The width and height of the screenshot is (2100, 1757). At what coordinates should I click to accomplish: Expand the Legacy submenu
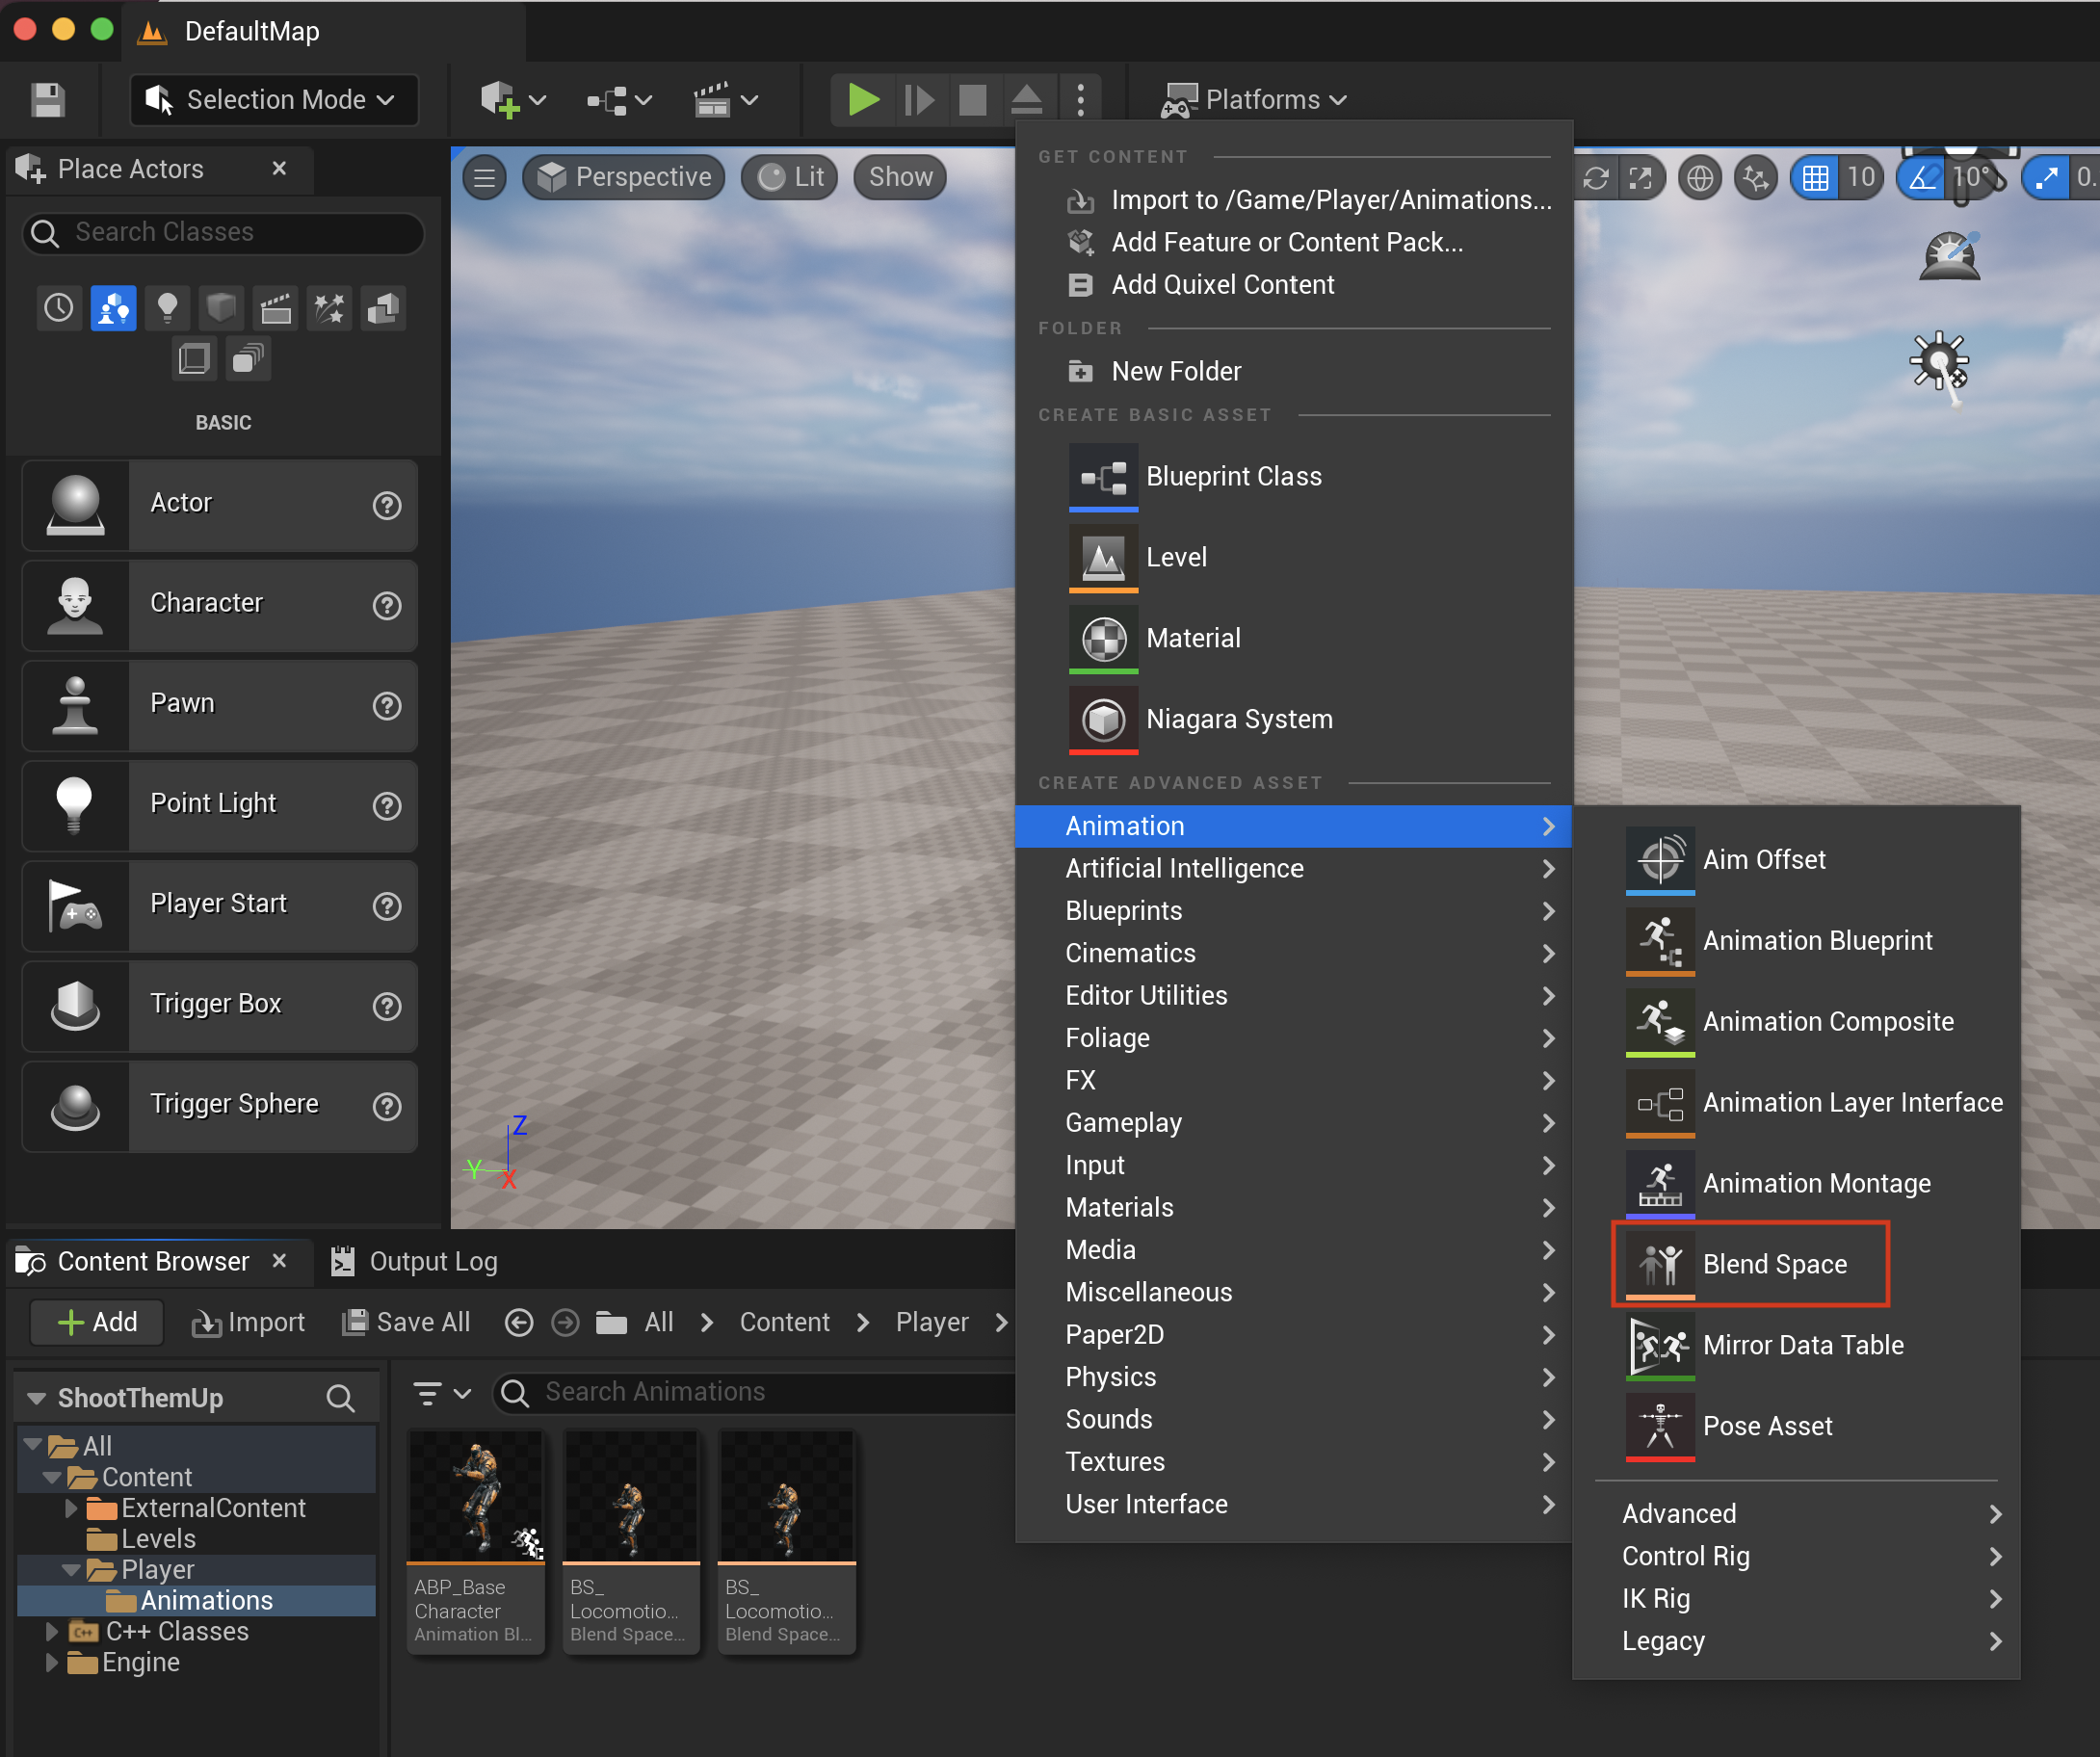(x=1797, y=1641)
